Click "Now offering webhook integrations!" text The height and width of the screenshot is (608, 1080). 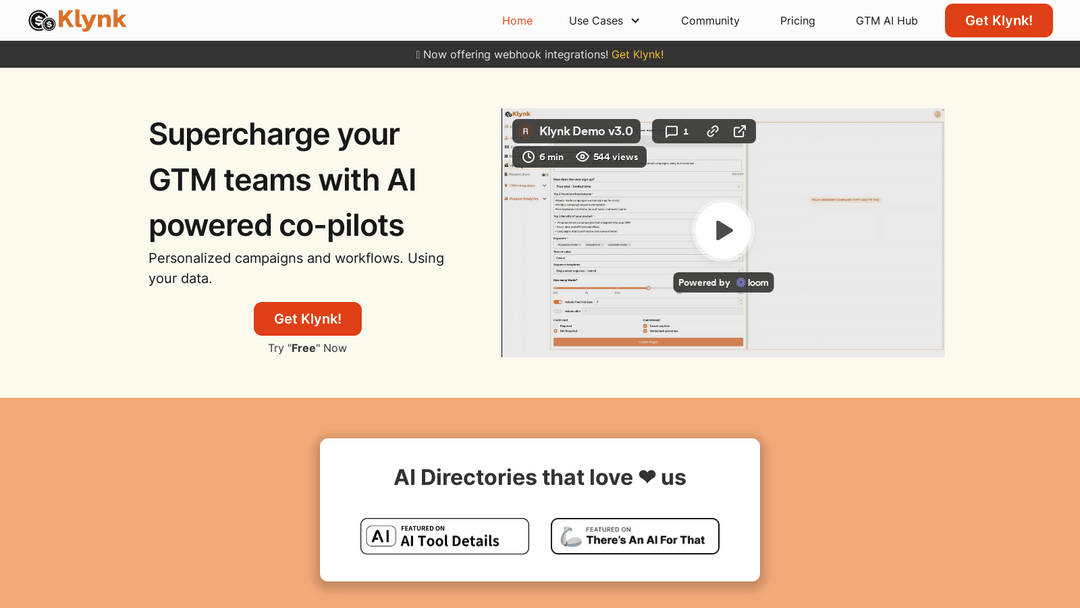(515, 54)
